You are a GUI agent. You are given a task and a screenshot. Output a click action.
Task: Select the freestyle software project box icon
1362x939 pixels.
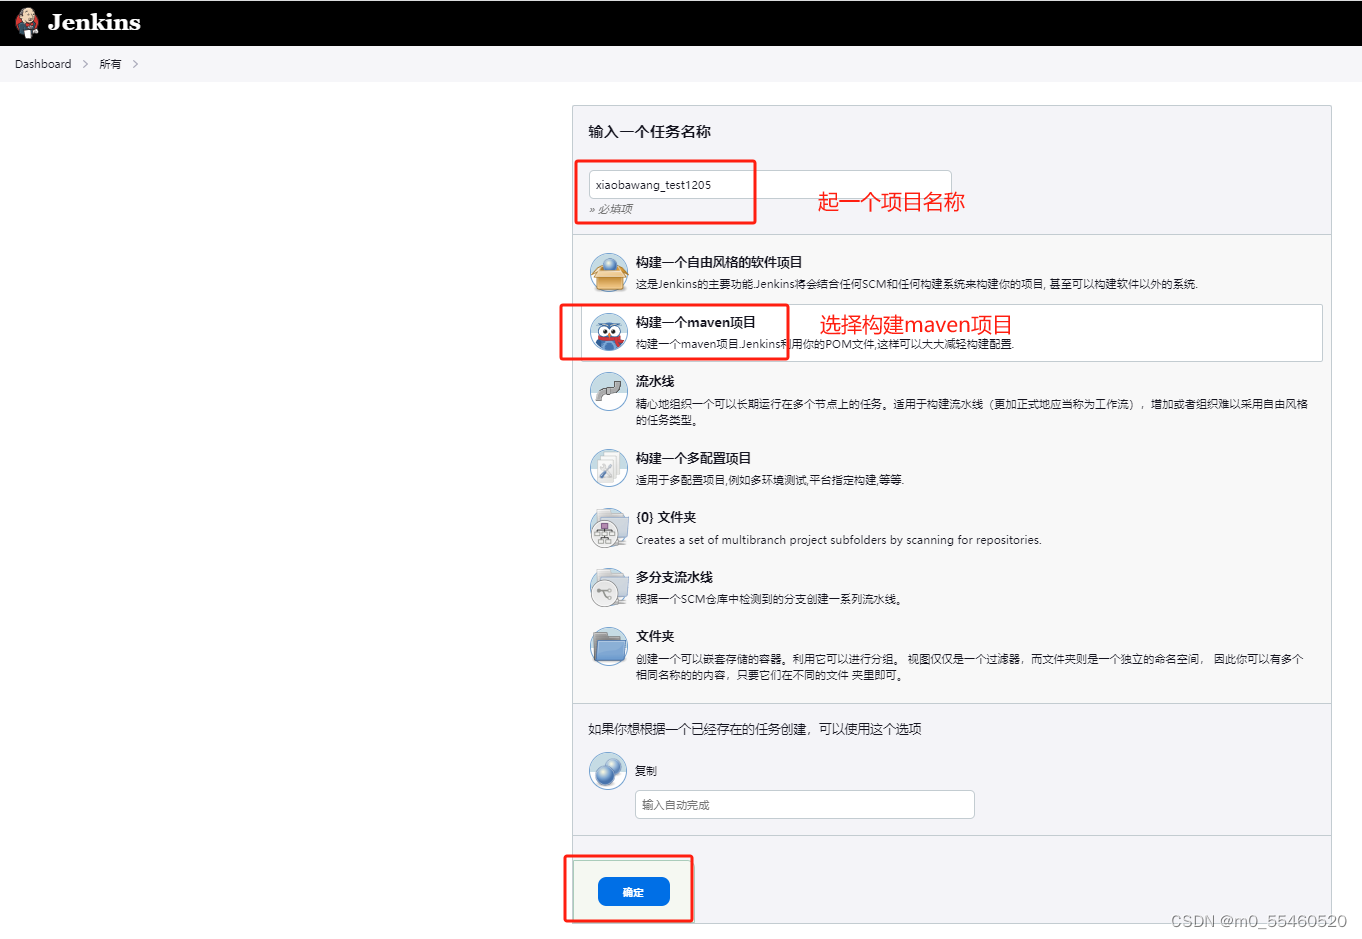[609, 273]
